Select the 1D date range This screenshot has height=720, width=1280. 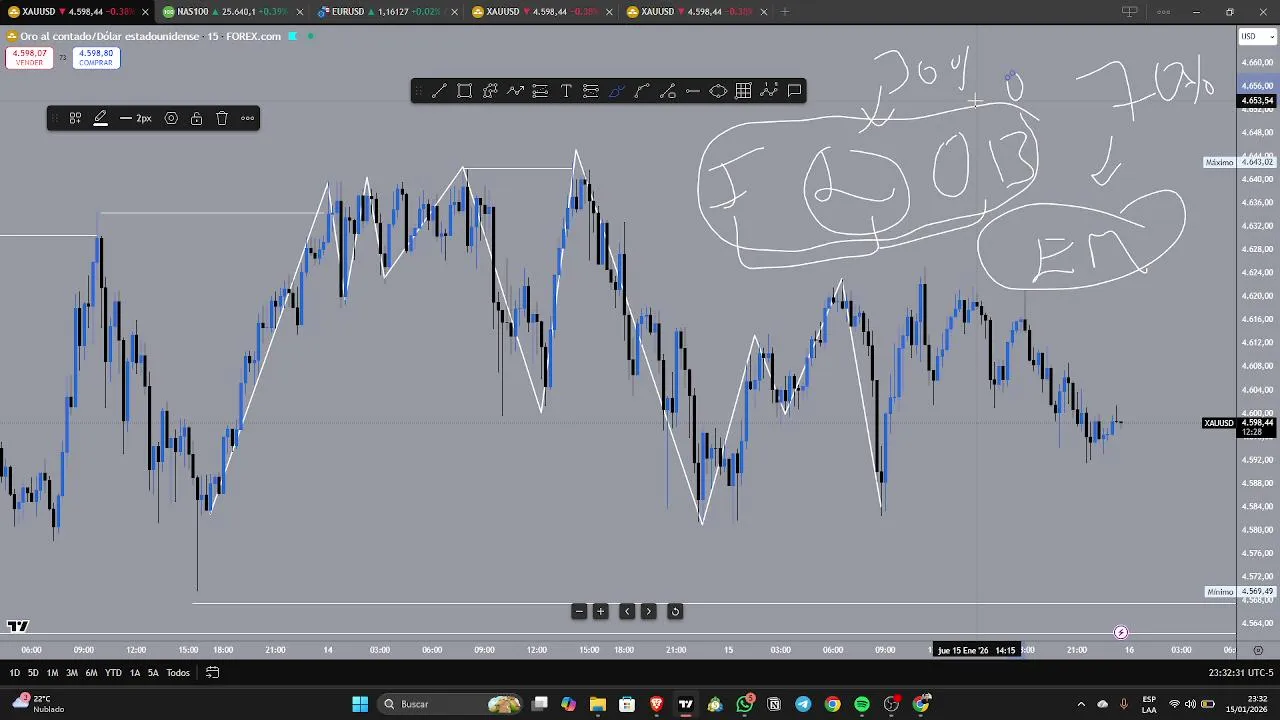(x=15, y=673)
